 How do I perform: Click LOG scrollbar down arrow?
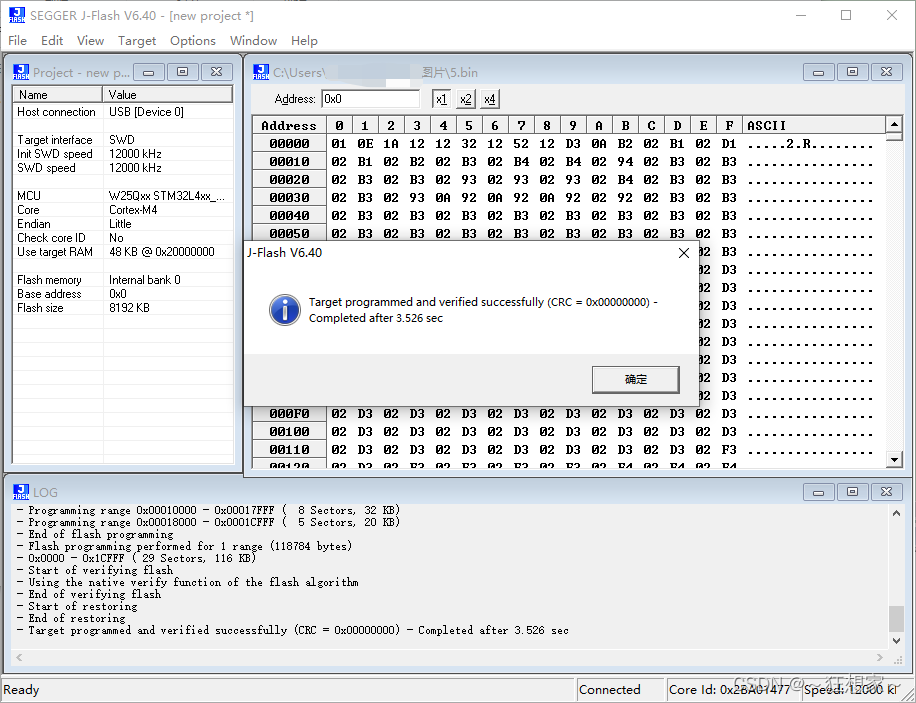click(896, 640)
